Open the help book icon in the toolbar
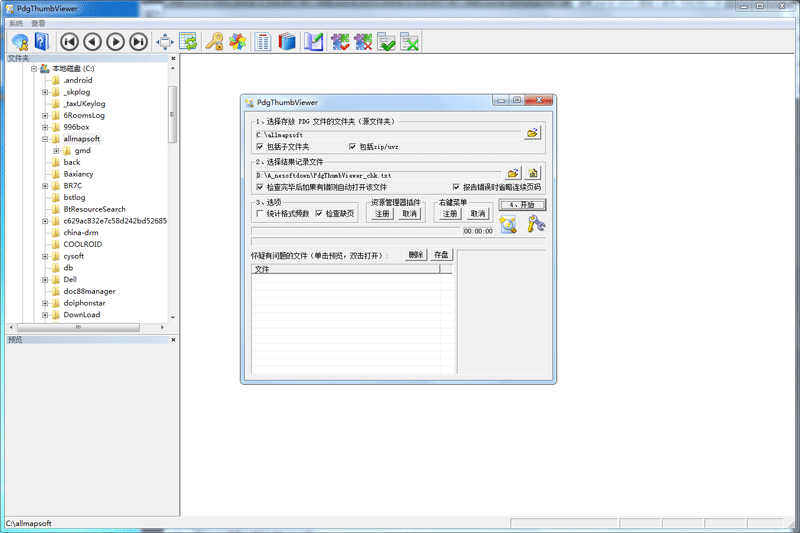The width and height of the screenshot is (800, 533). click(x=41, y=42)
